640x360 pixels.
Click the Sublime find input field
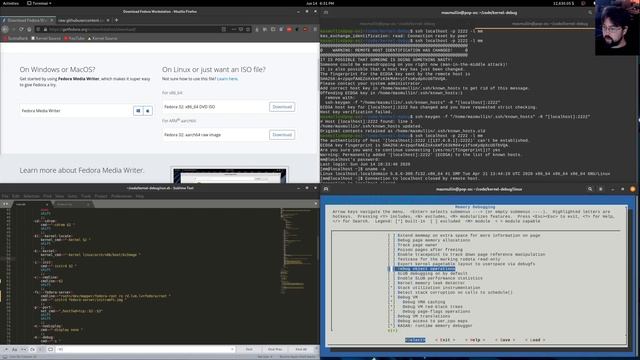[145, 349]
